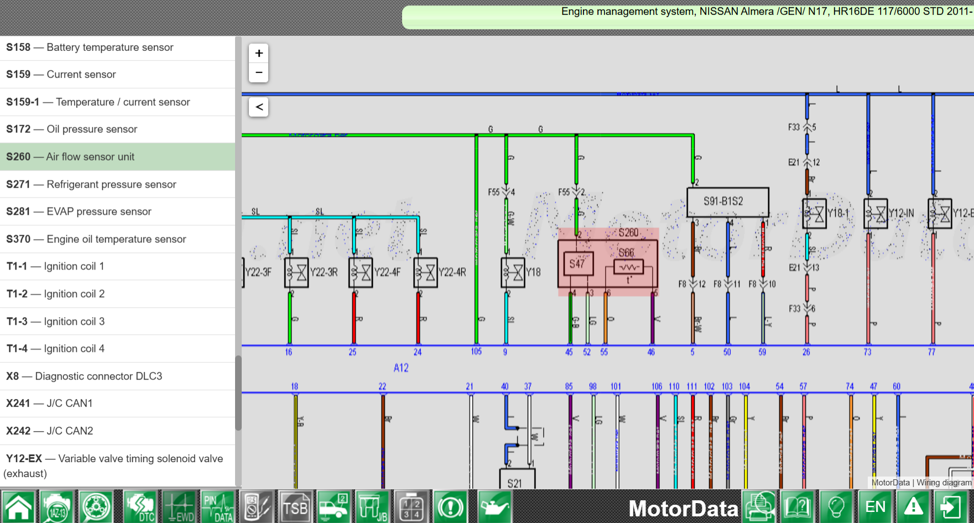Select T1-3 Ignition coil 3
Screen dimensions: 974x523
point(117,321)
